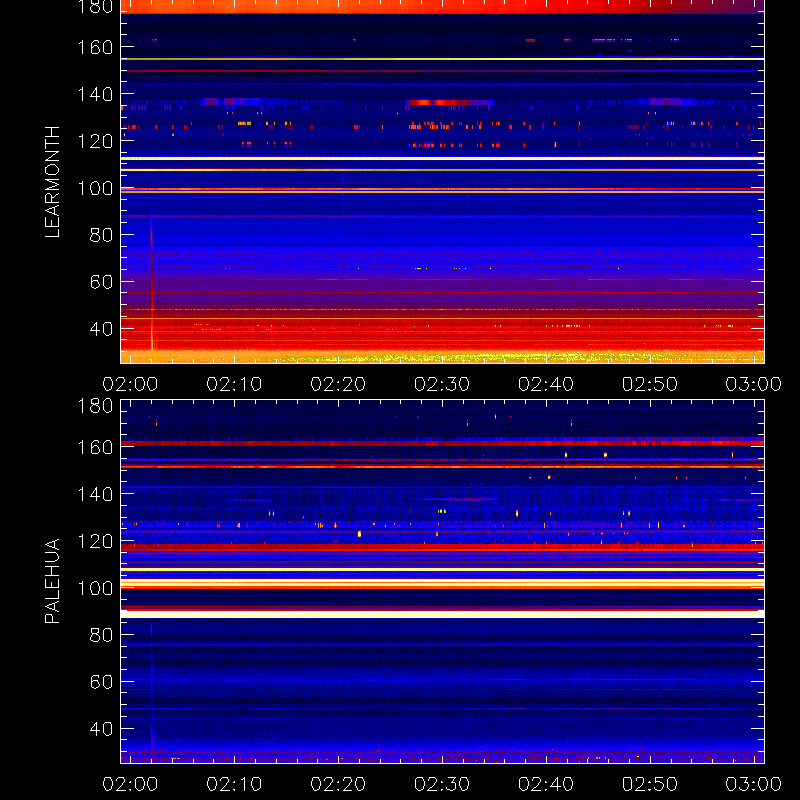
Task: Pick the 80 frequency label on Palehua plot
Action: (101, 635)
